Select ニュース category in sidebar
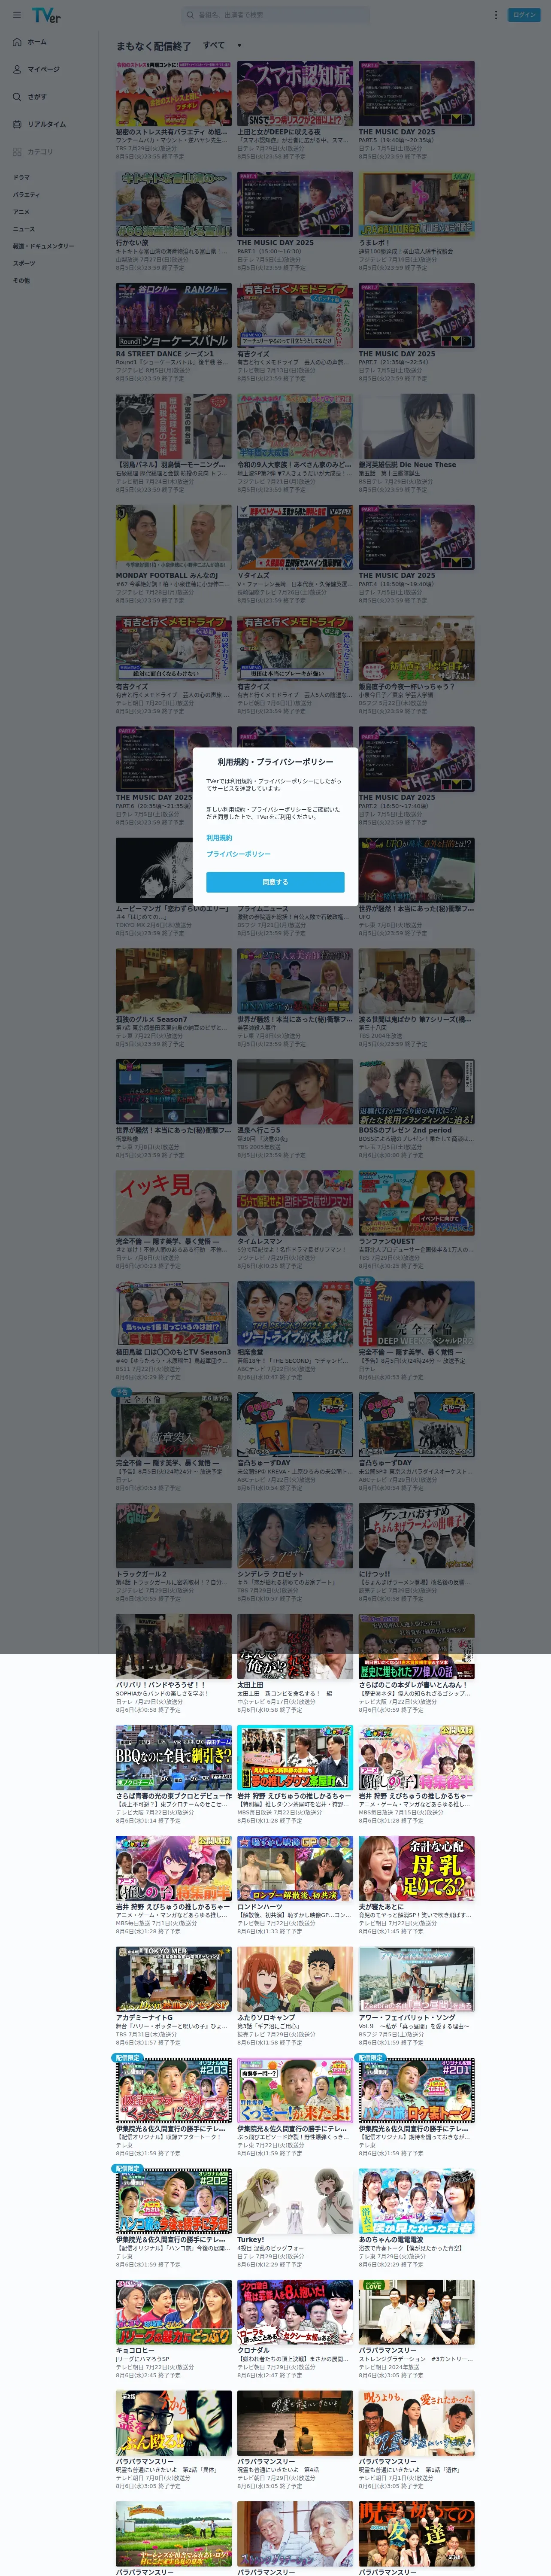The height and width of the screenshot is (2576, 551). pyautogui.click(x=24, y=228)
